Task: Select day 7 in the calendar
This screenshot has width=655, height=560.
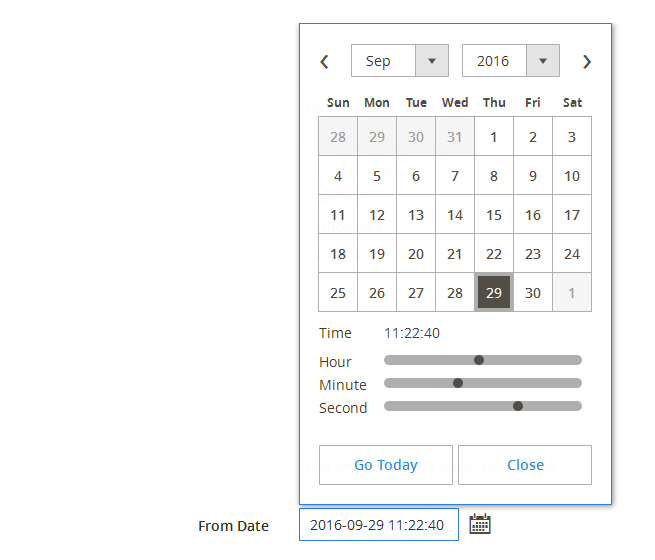Action: [455, 176]
